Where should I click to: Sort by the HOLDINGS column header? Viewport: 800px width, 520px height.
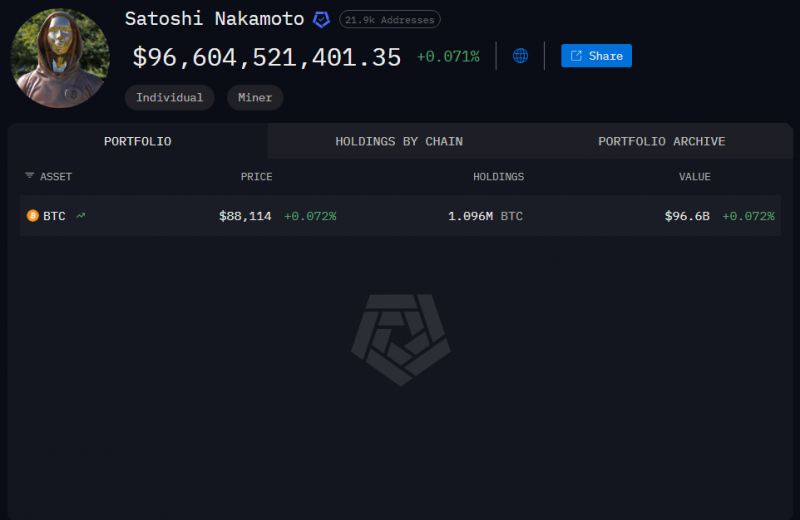pos(498,177)
